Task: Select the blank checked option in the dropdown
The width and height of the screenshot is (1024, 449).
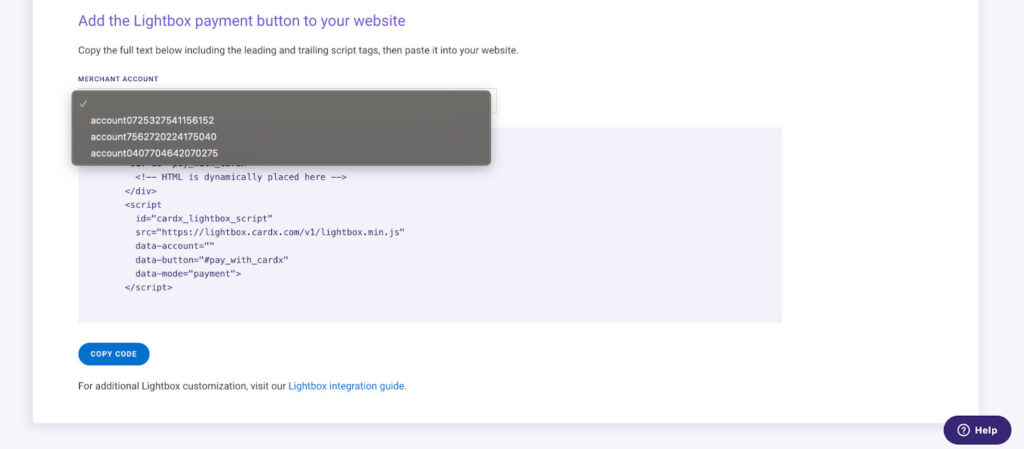Action: (280, 103)
